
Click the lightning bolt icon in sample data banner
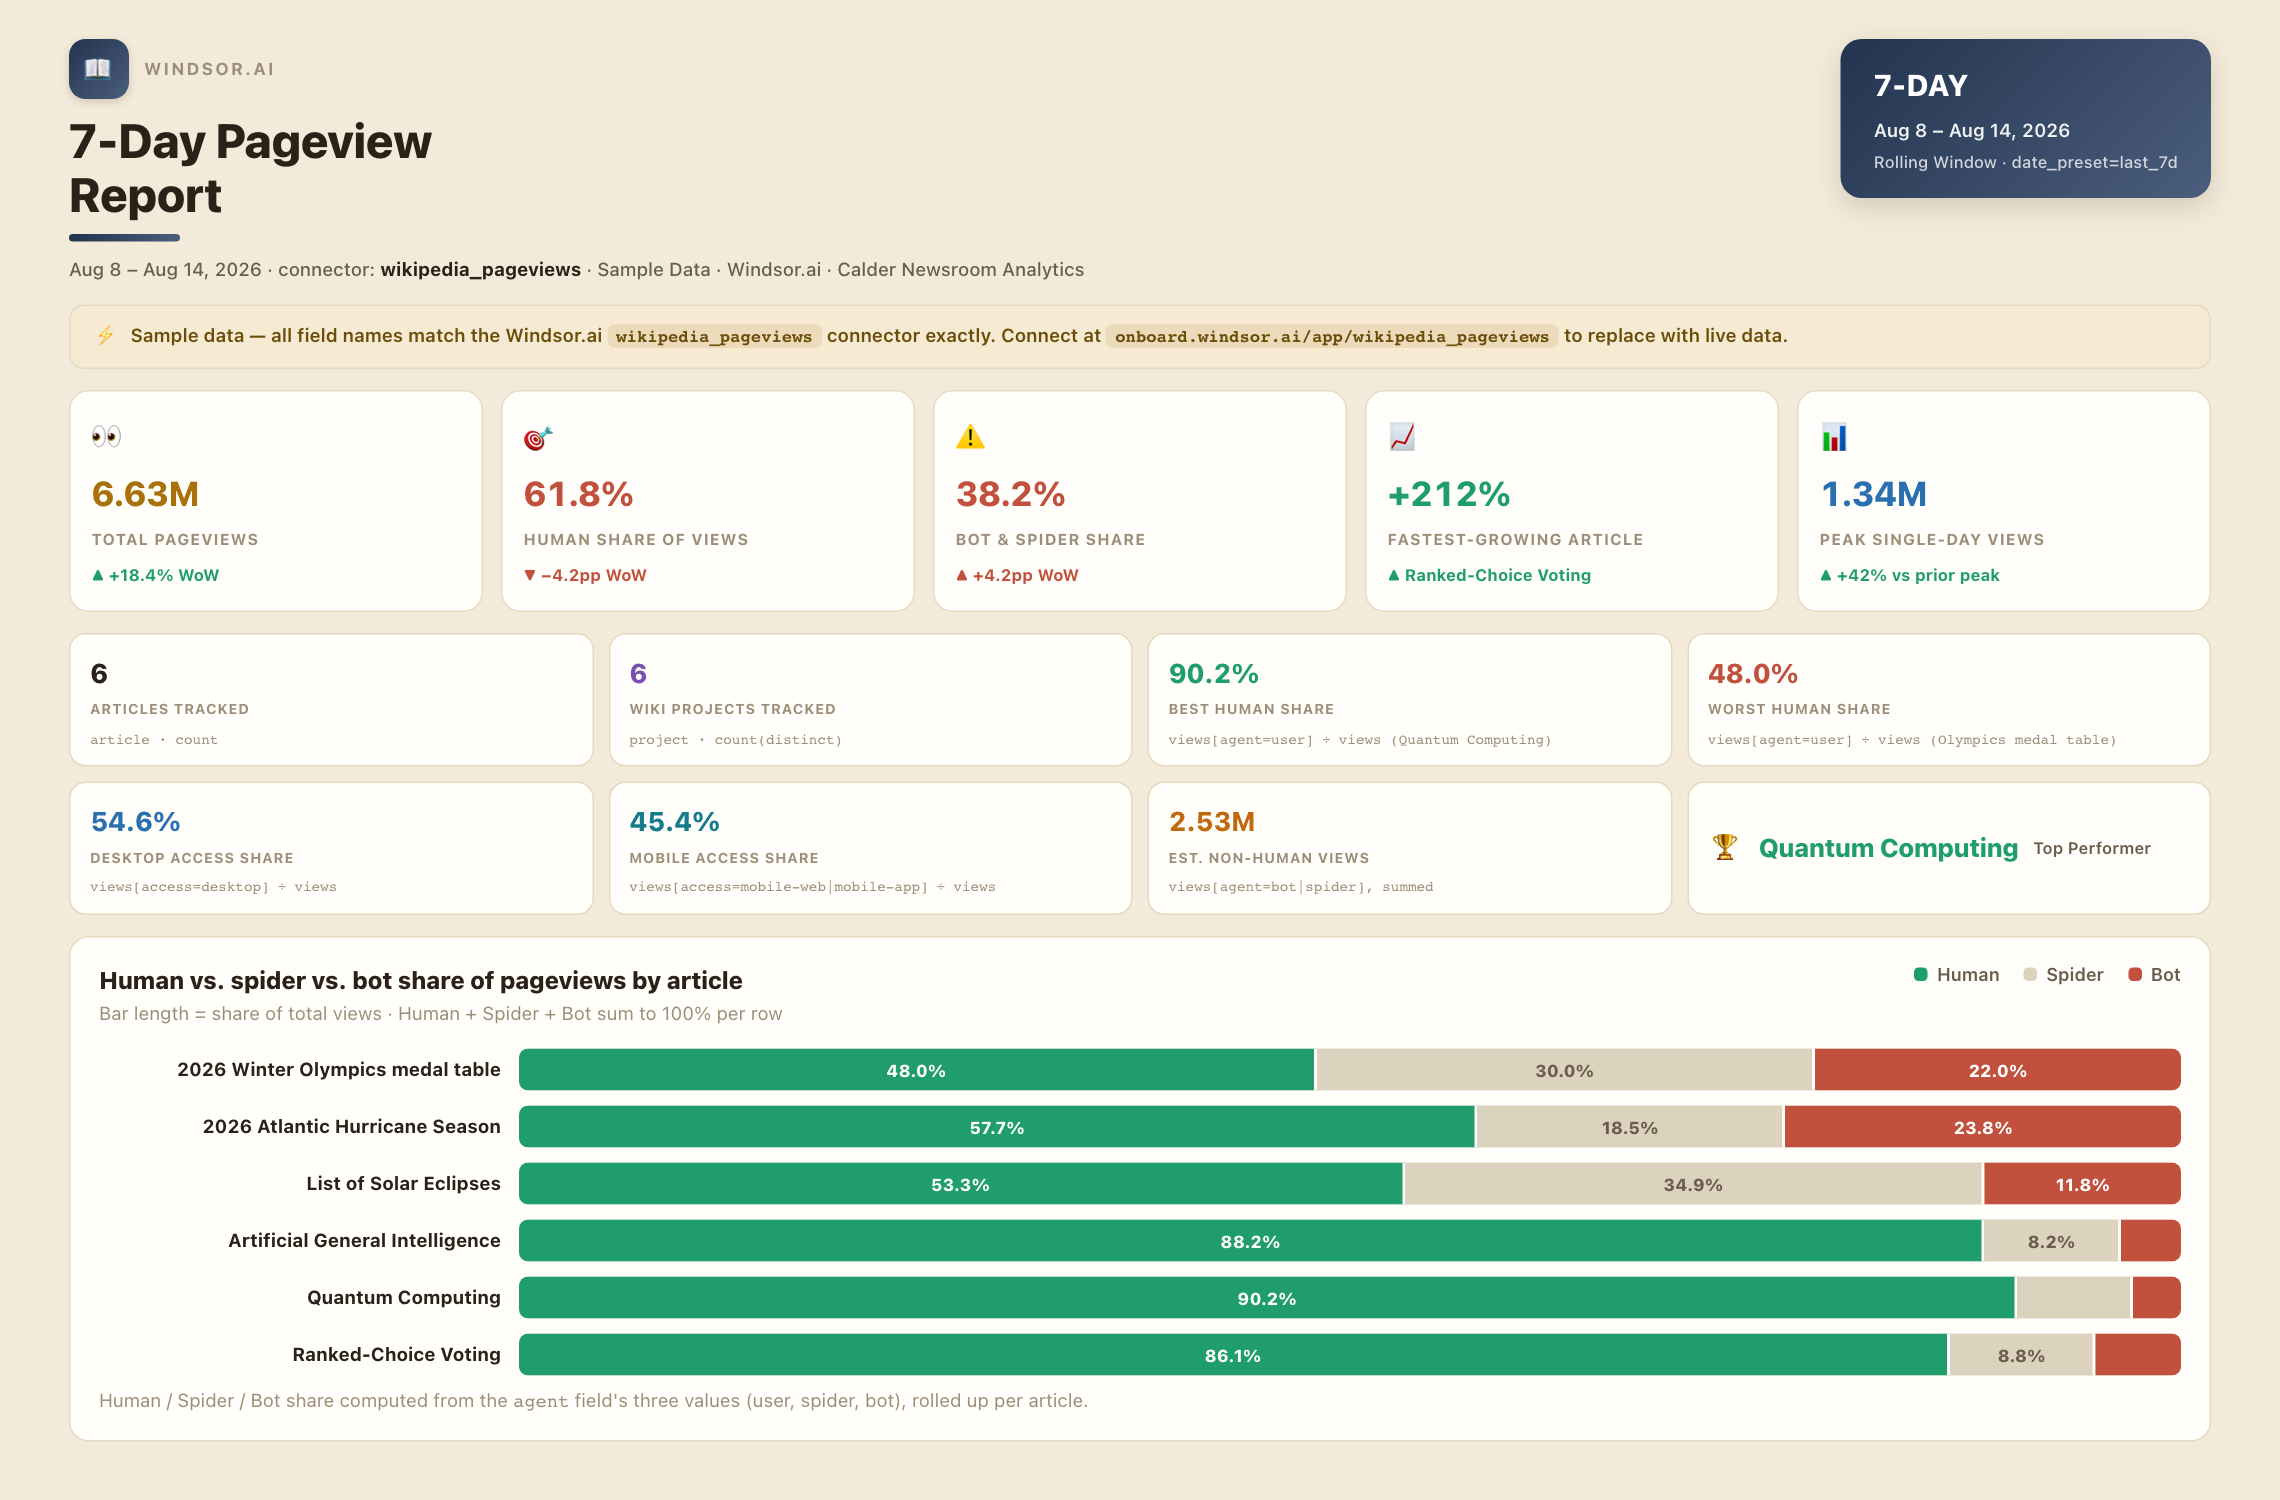point(106,336)
